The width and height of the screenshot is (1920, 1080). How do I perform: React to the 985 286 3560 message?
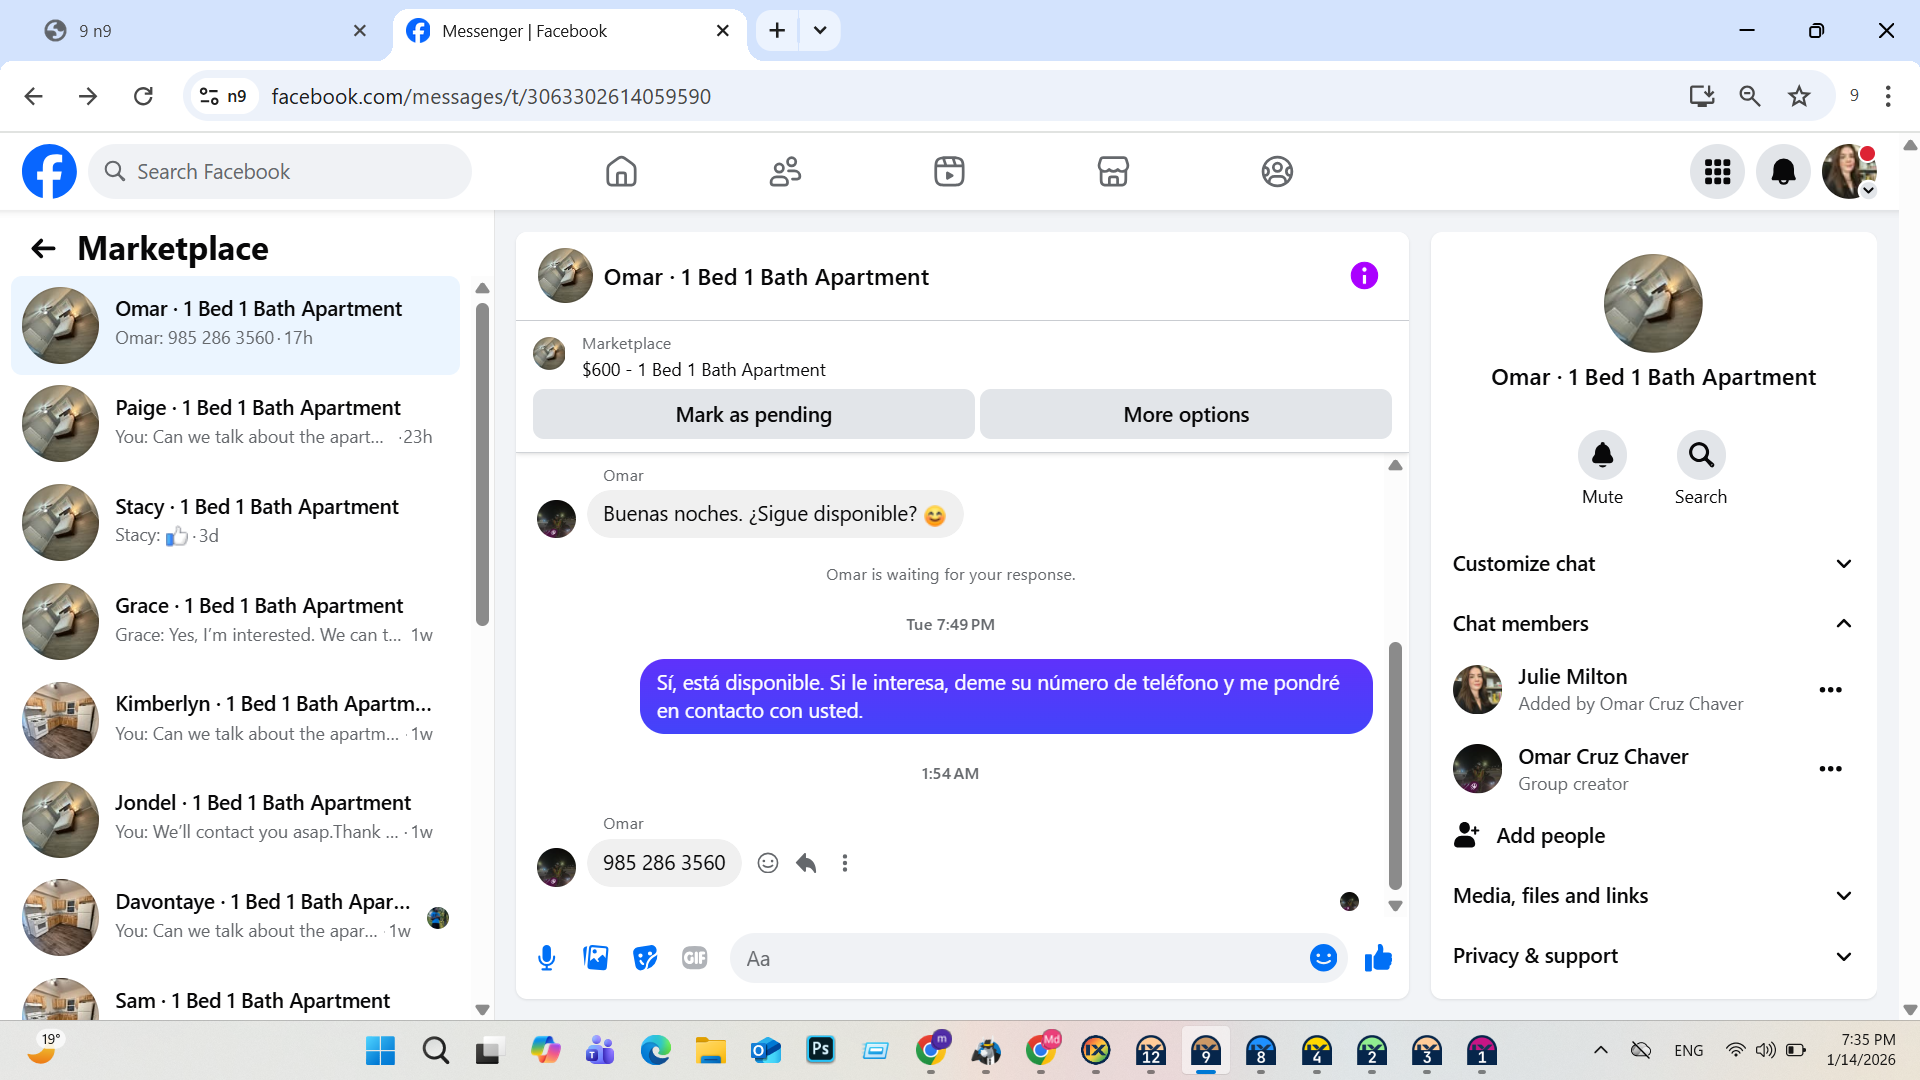point(767,863)
